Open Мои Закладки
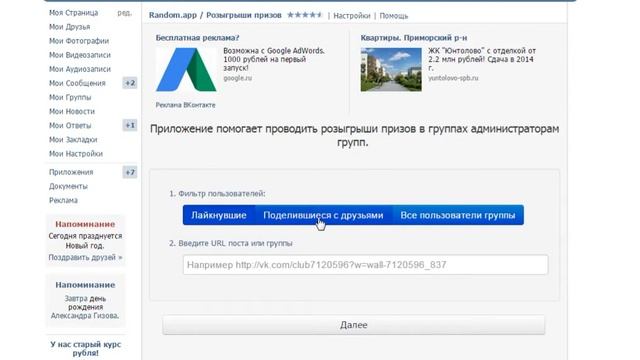This screenshot has height=360, width=640. tap(73, 140)
